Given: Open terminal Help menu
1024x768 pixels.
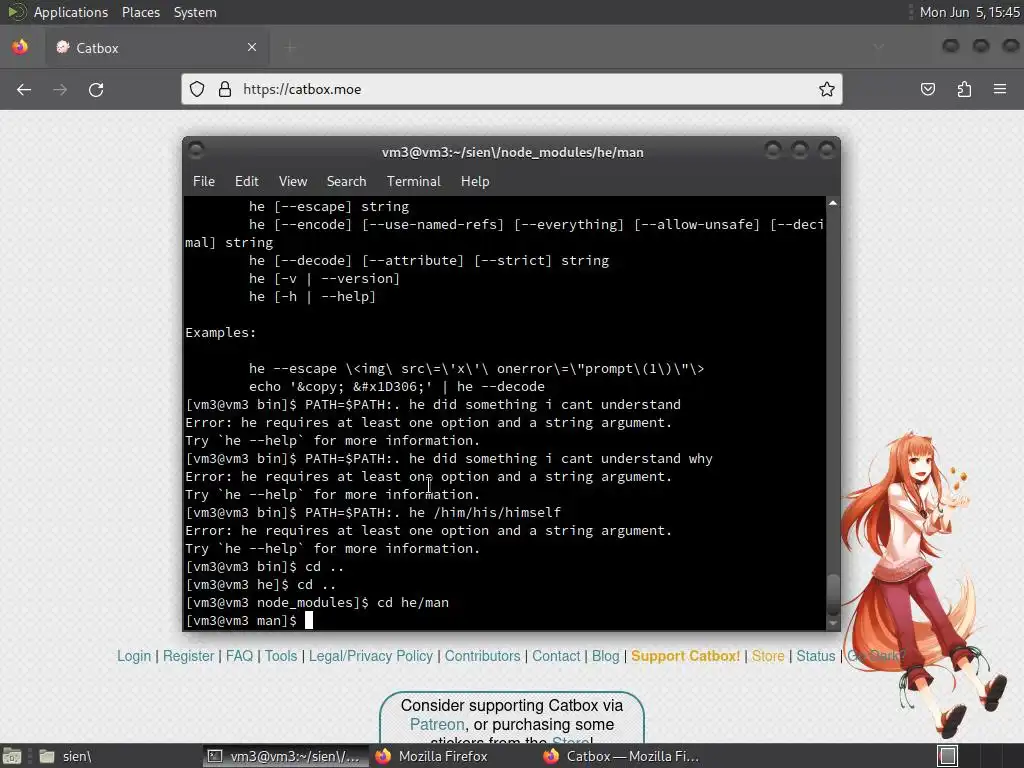Looking at the screenshot, I should coord(475,182).
